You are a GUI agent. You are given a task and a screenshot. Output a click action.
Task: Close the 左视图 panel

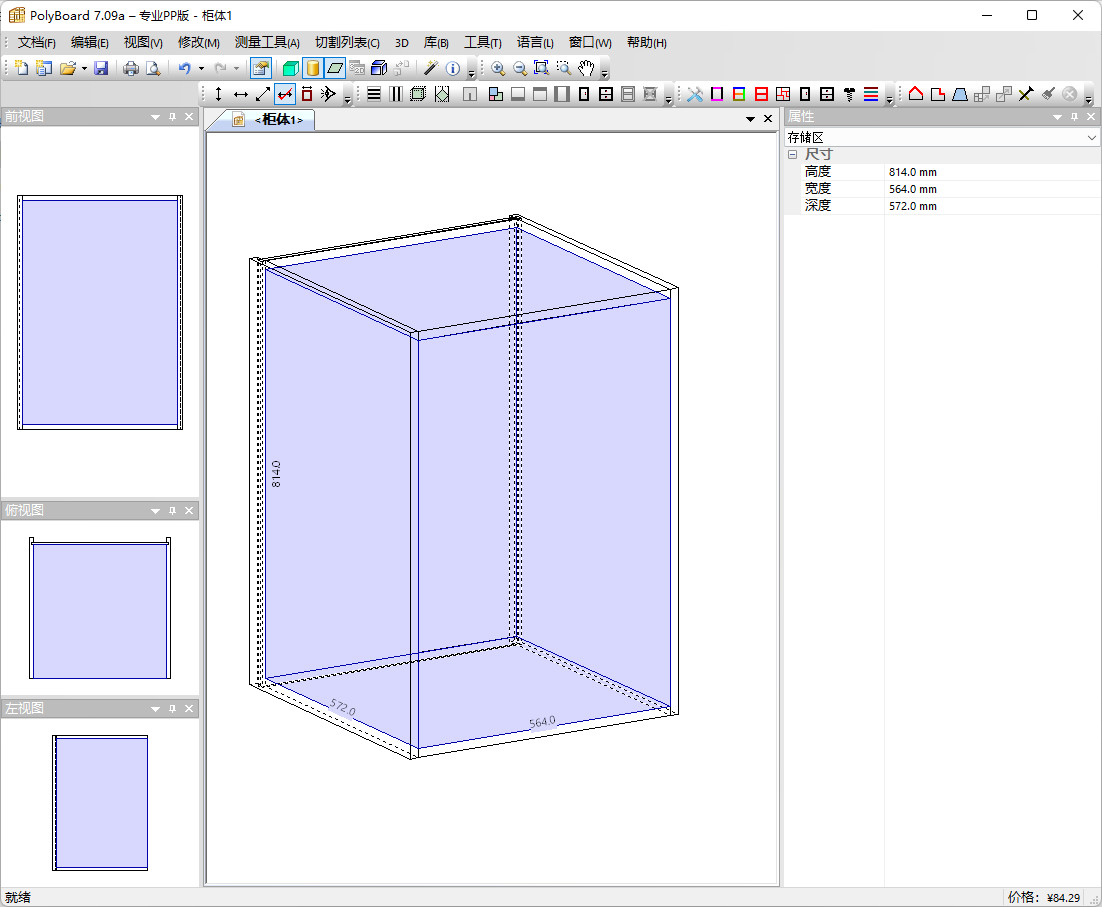pyautogui.click(x=189, y=708)
